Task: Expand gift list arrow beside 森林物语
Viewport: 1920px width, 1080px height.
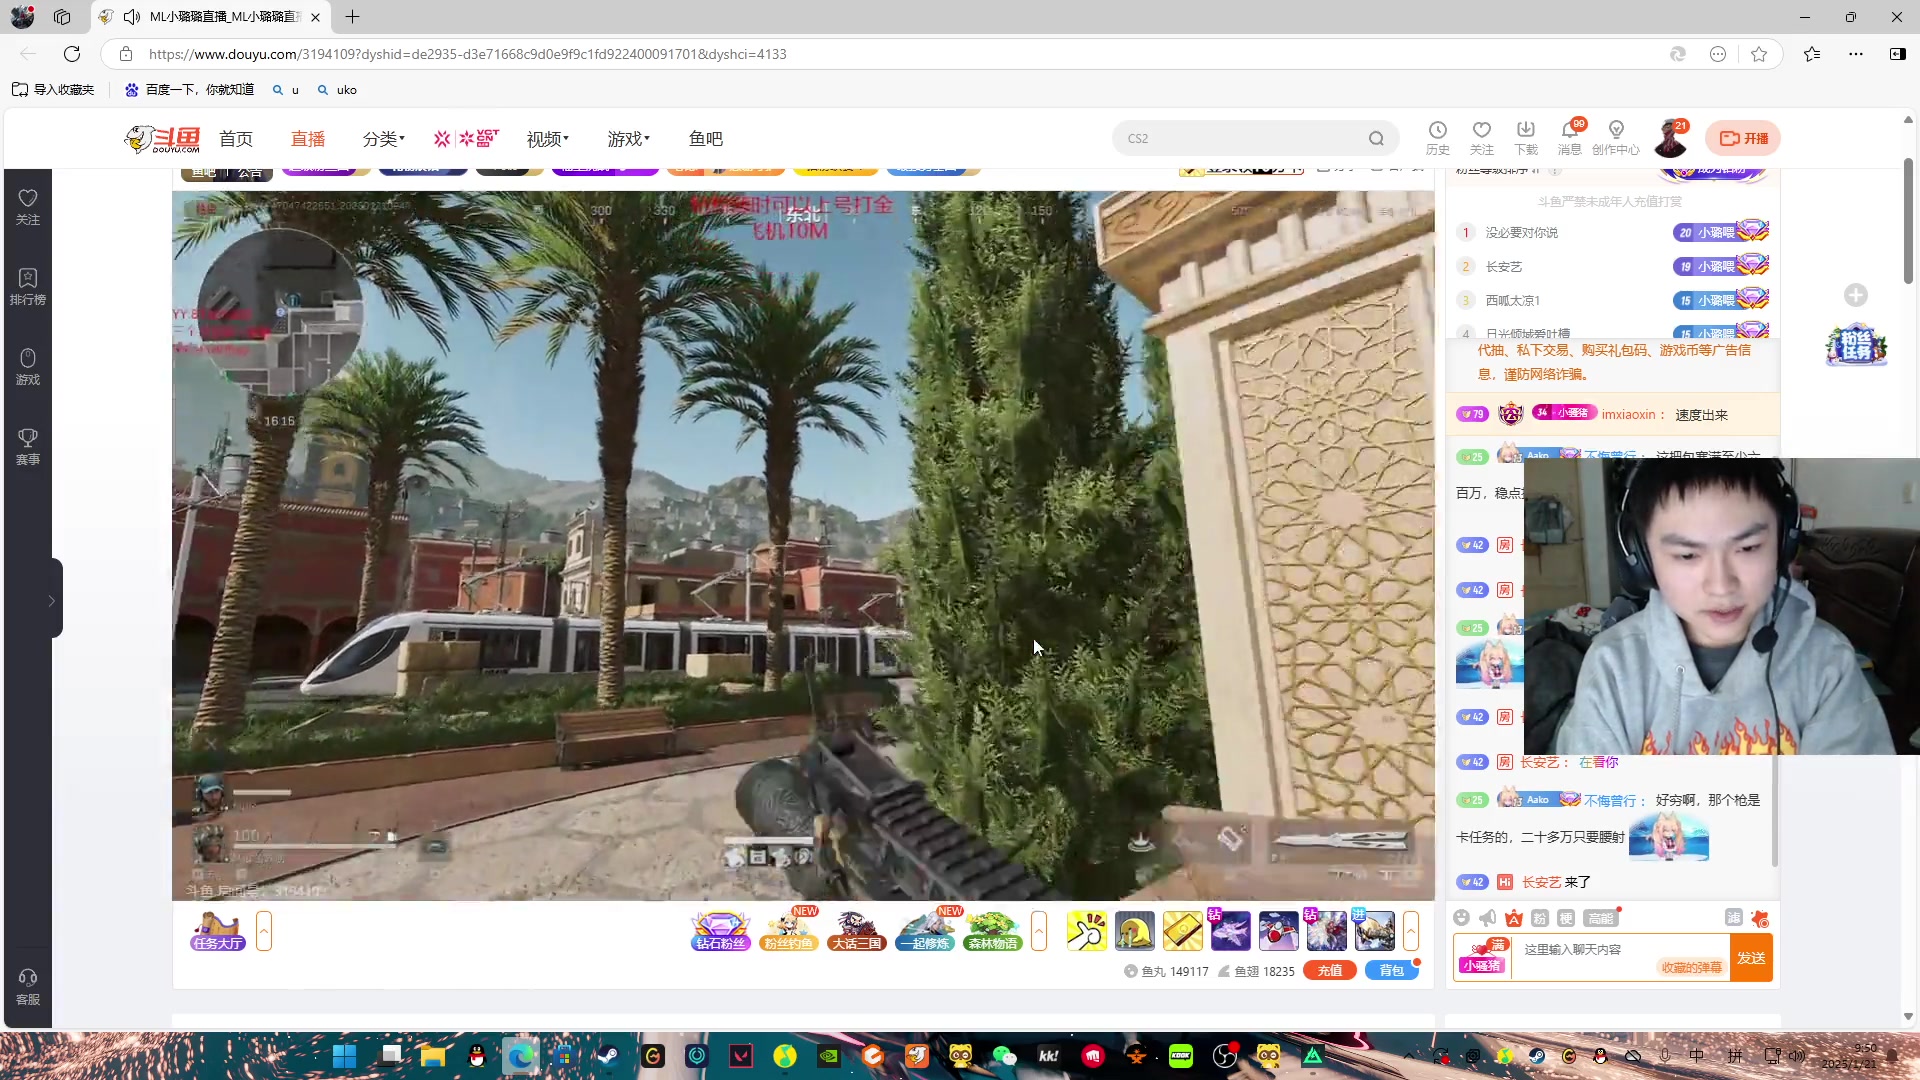Action: (x=1039, y=931)
